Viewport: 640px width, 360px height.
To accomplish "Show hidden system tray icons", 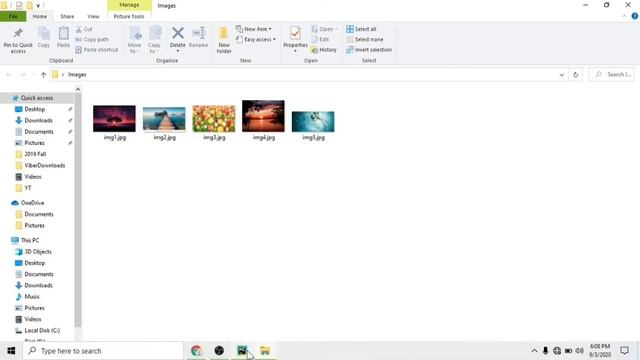I will click(x=534, y=351).
